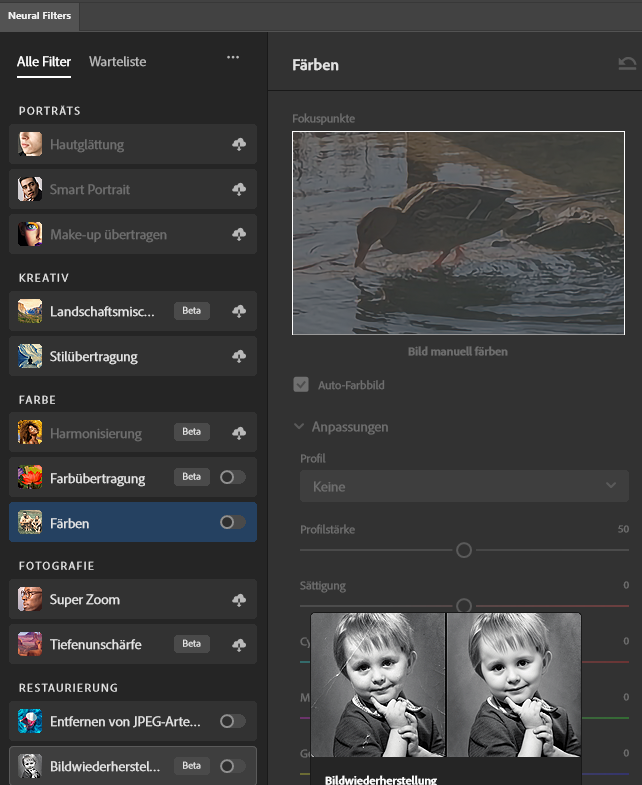Click the Stilübertragung cloud download icon
Screen dimensions: 642x785
(x=238, y=357)
